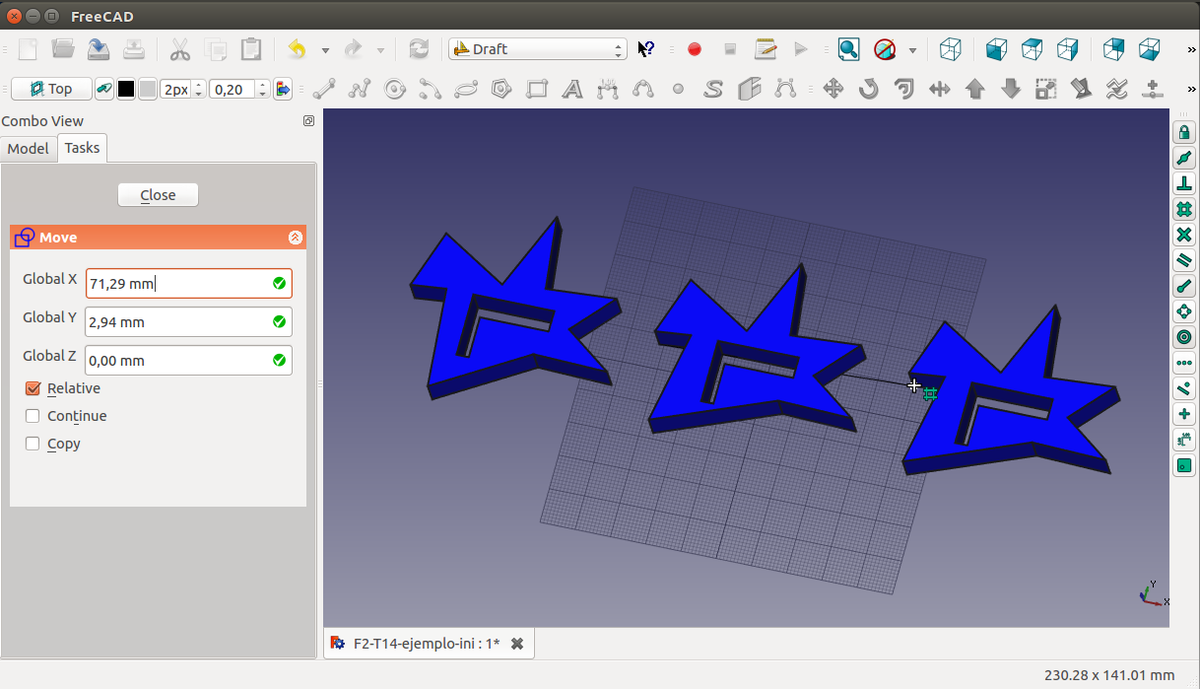The width and height of the screenshot is (1200, 689).
Task: Click the Draft Circle tool icon
Action: point(395,89)
